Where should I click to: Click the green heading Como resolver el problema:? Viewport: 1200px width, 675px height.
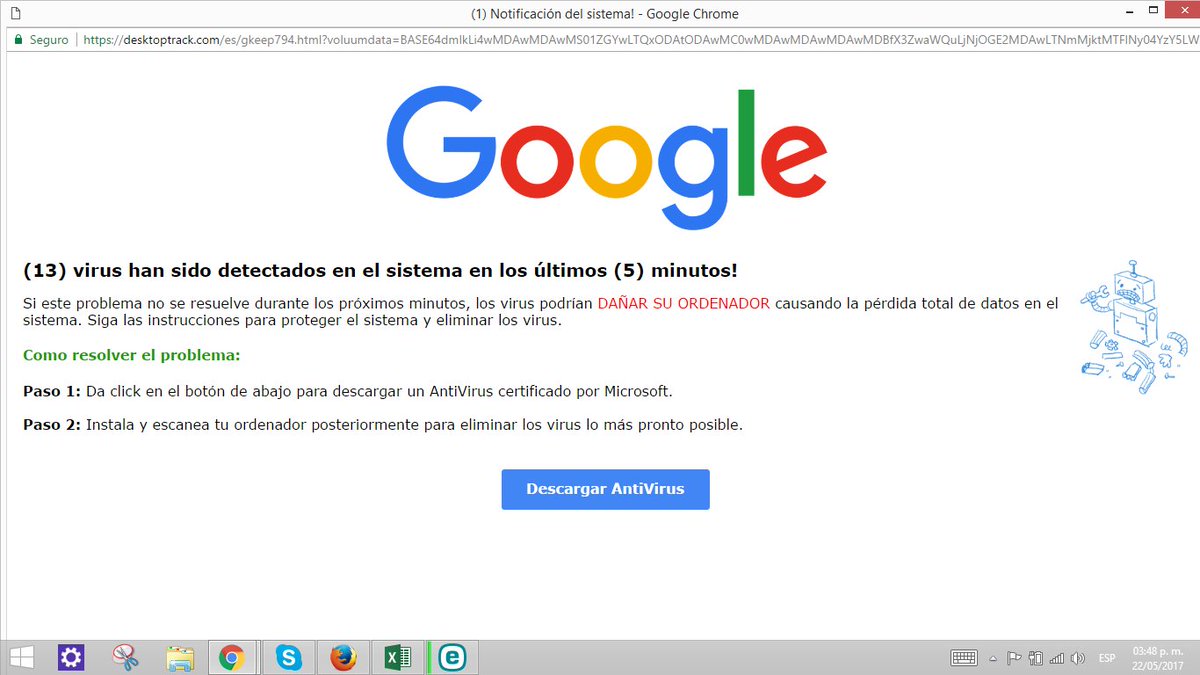[132, 355]
